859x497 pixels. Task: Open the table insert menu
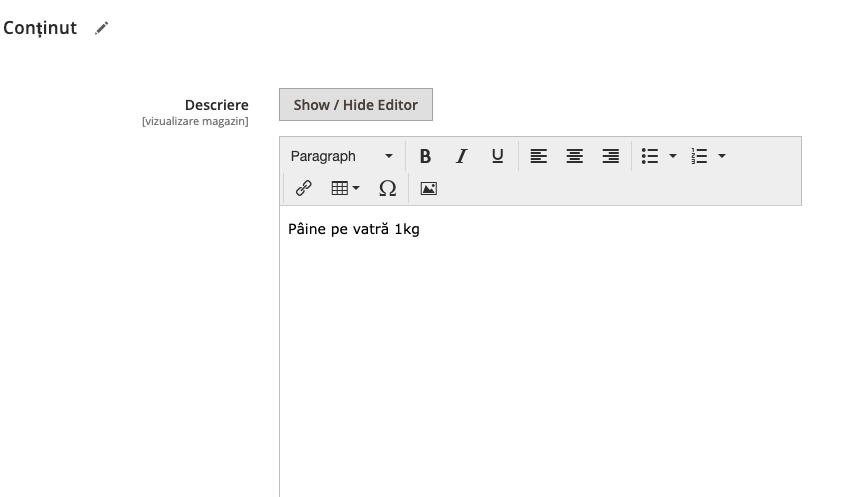click(x=345, y=188)
